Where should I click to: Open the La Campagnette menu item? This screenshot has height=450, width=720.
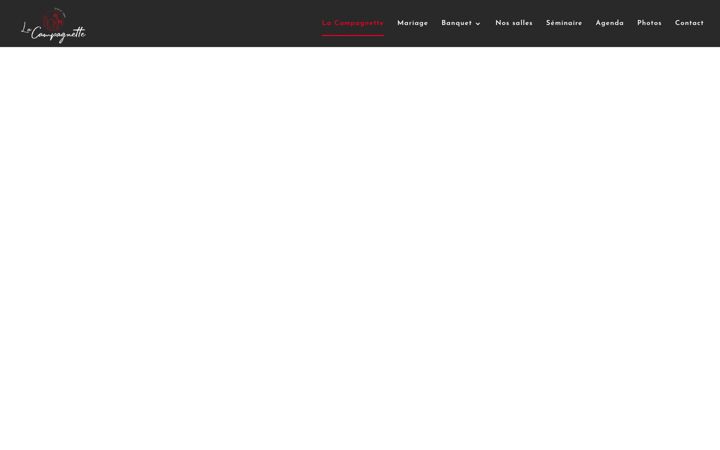pos(353,23)
